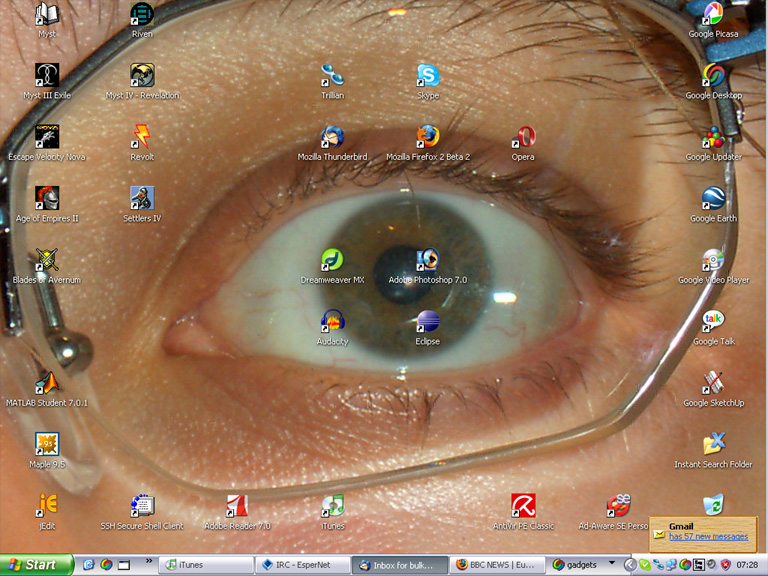Click the Show Desktop Quick Launch icon
The image size is (768, 576).
[124, 565]
